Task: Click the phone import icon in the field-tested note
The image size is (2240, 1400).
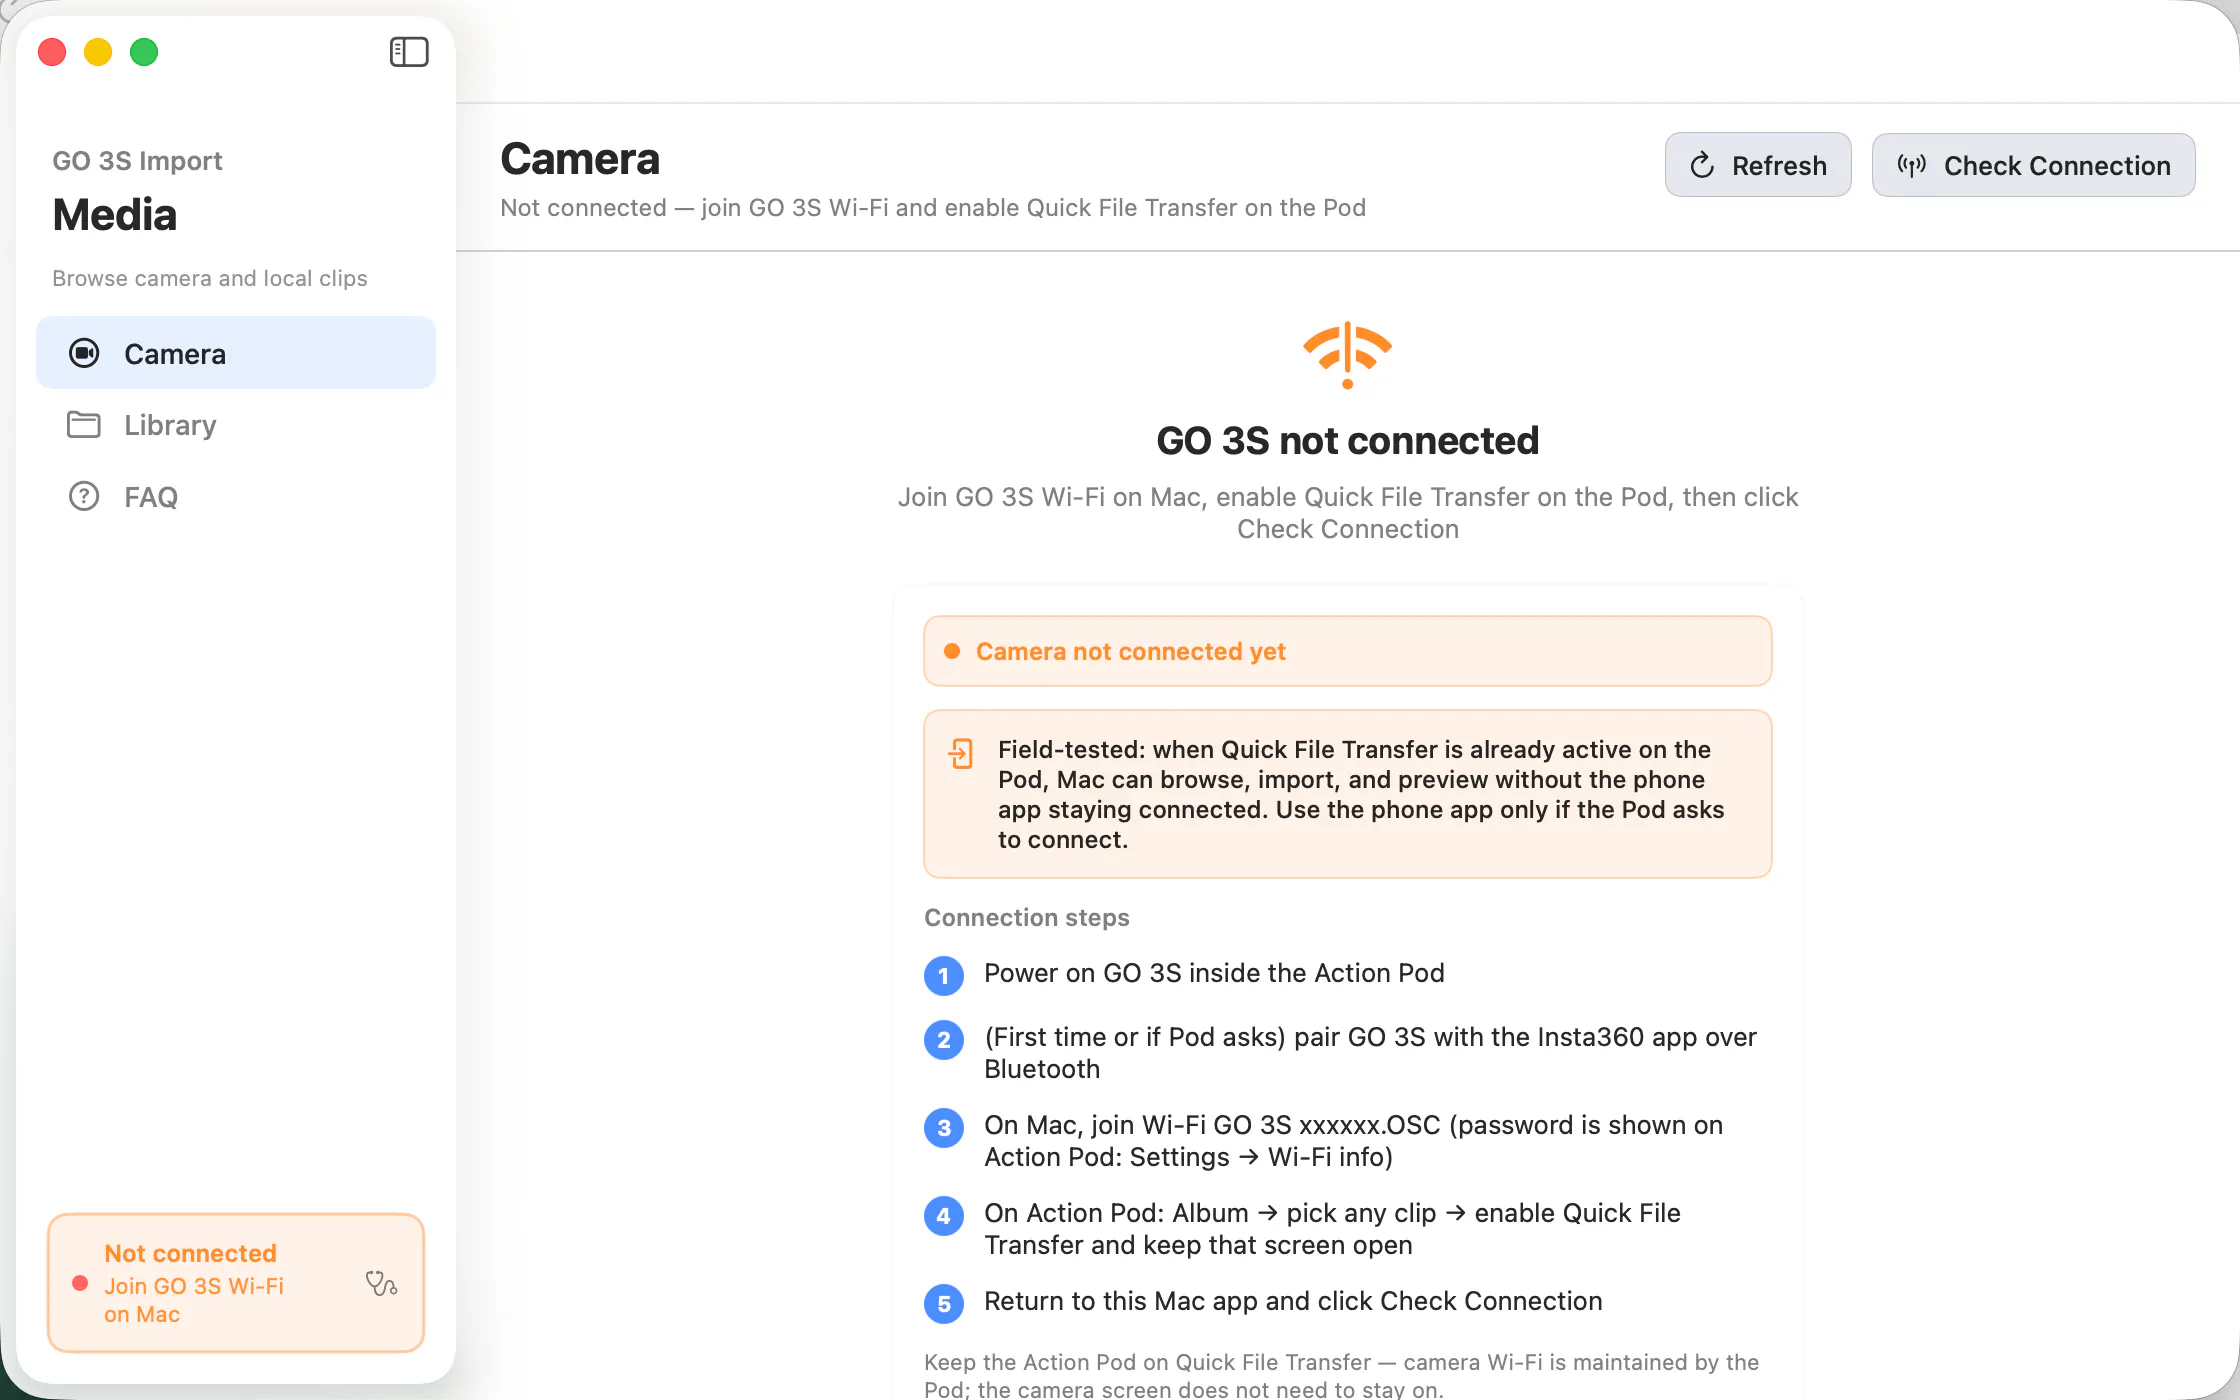Action: (x=960, y=753)
